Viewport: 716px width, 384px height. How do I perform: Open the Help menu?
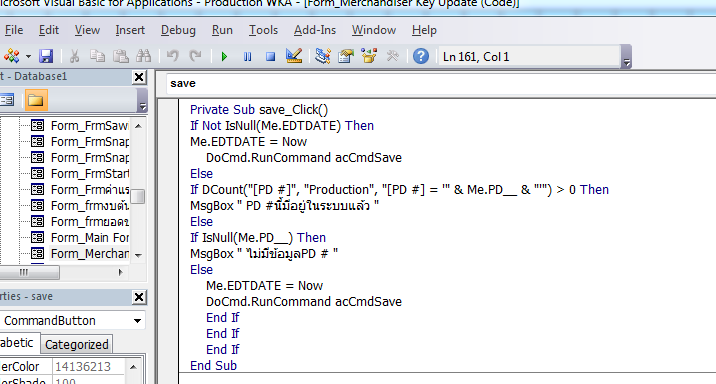point(424,30)
